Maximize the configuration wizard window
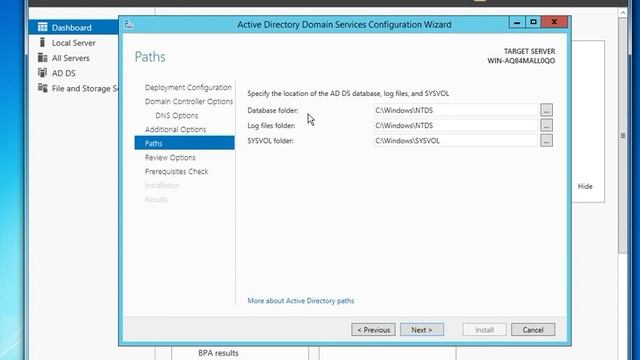 click(x=533, y=22)
